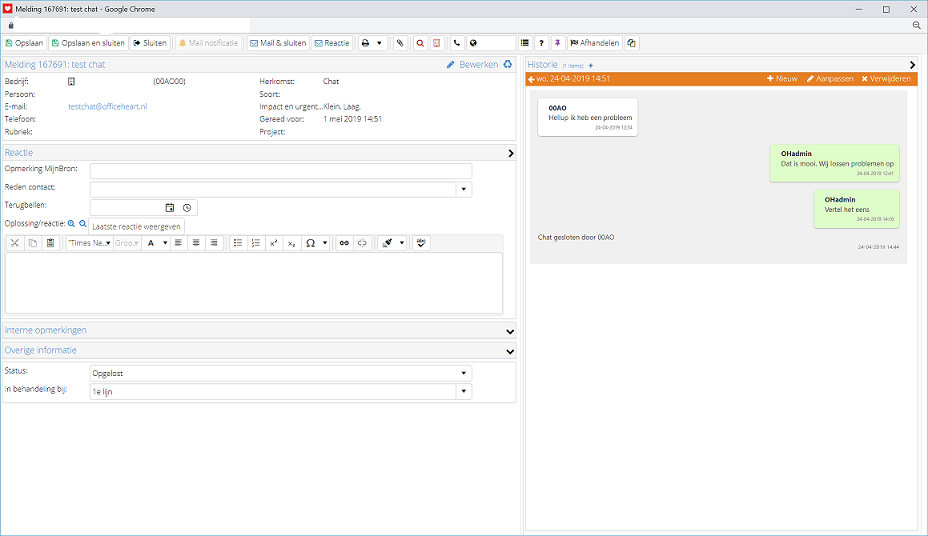Click the purple pin icon

(558, 43)
